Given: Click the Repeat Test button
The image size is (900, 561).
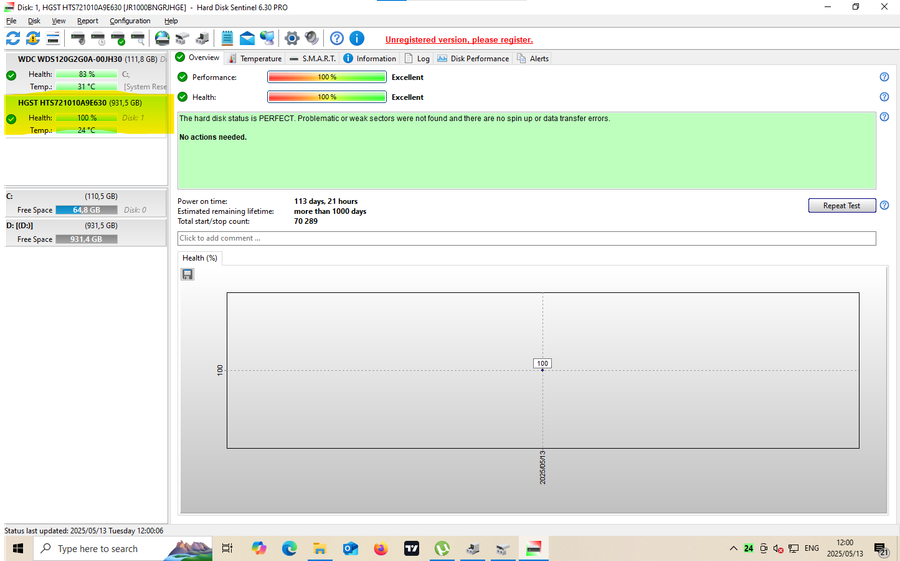Looking at the screenshot, I should click(841, 205).
